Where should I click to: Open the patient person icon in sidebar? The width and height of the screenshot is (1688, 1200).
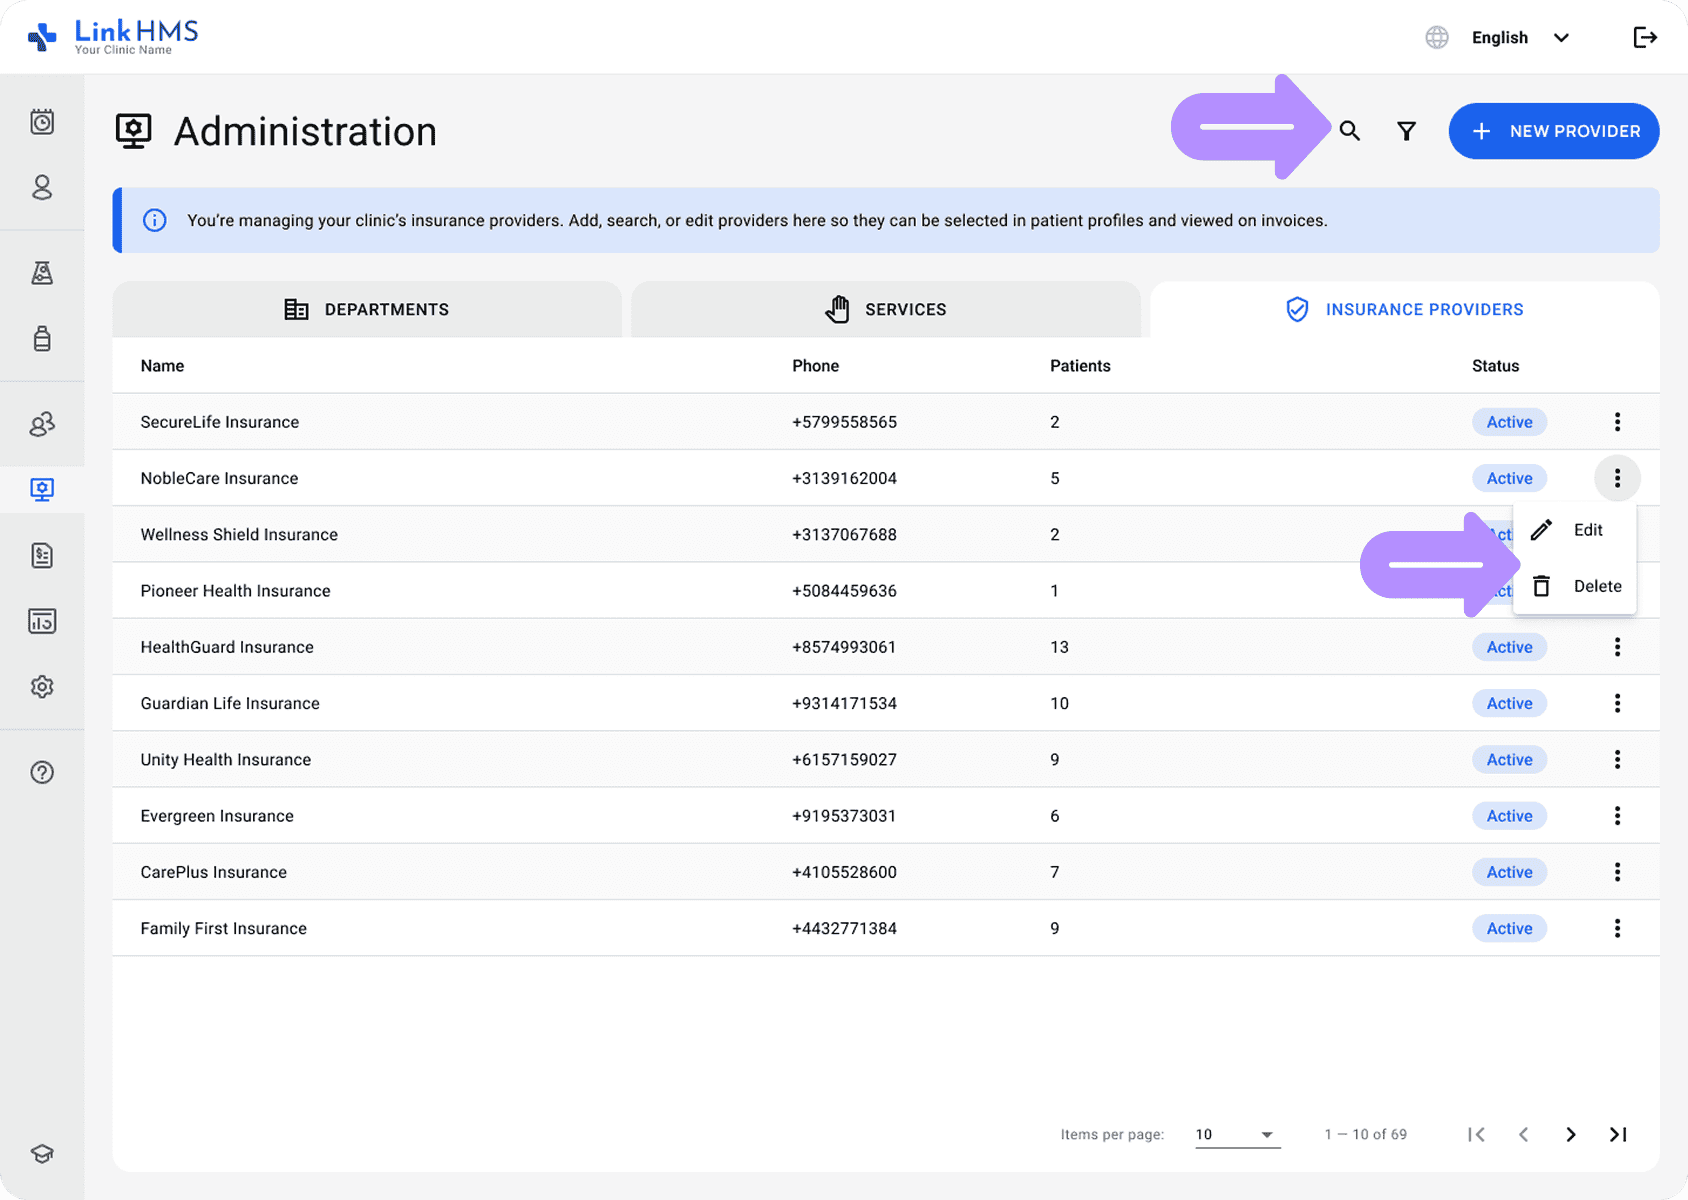click(42, 188)
